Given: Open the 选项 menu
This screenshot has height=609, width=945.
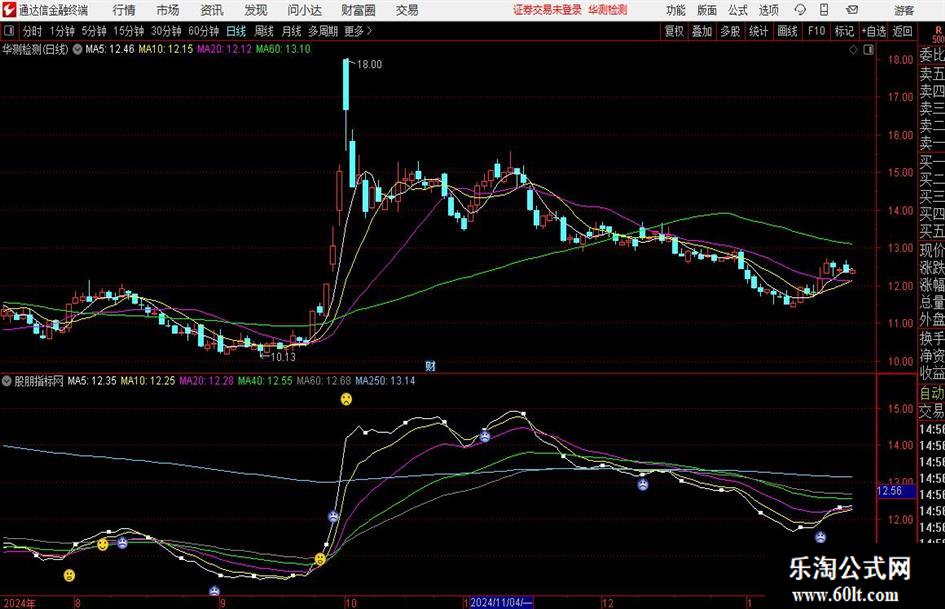Looking at the screenshot, I should pyautogui.click(x=768, y=10).
